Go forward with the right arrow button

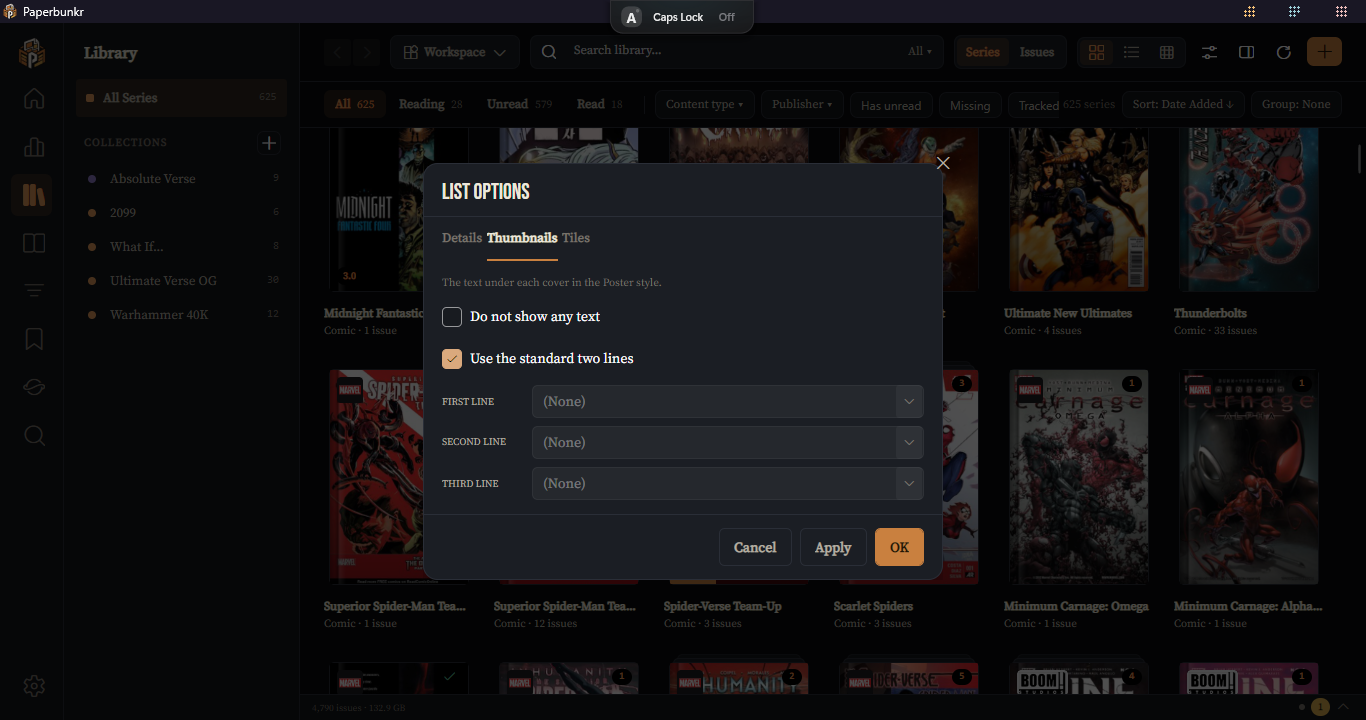(367, 52)
